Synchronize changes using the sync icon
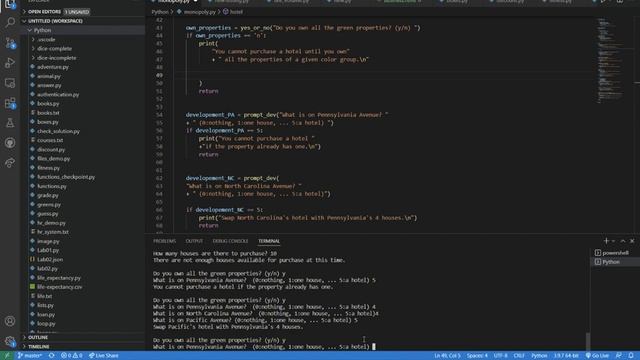Viewport: 640px width, 360px height. tap(51, 356)
